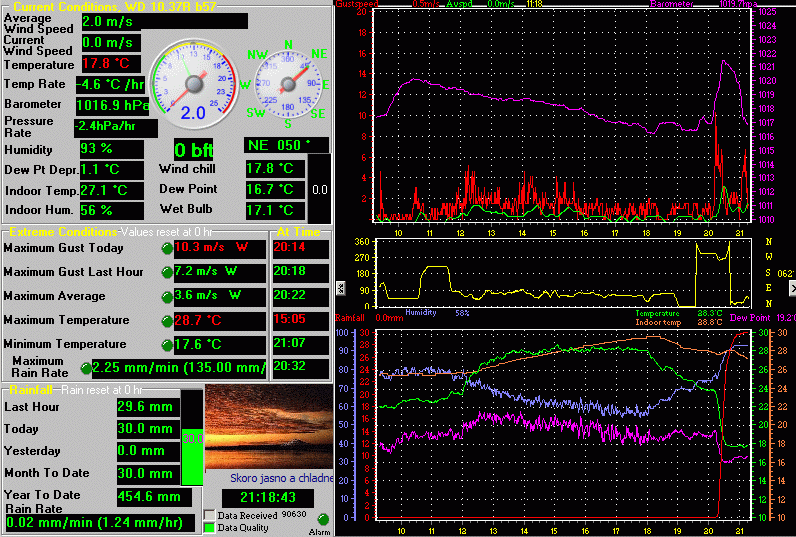Click the Barometer value 1016.9 hPa
Screen dimensions: 796x537
pyautogui.click(x=110, y=104)
